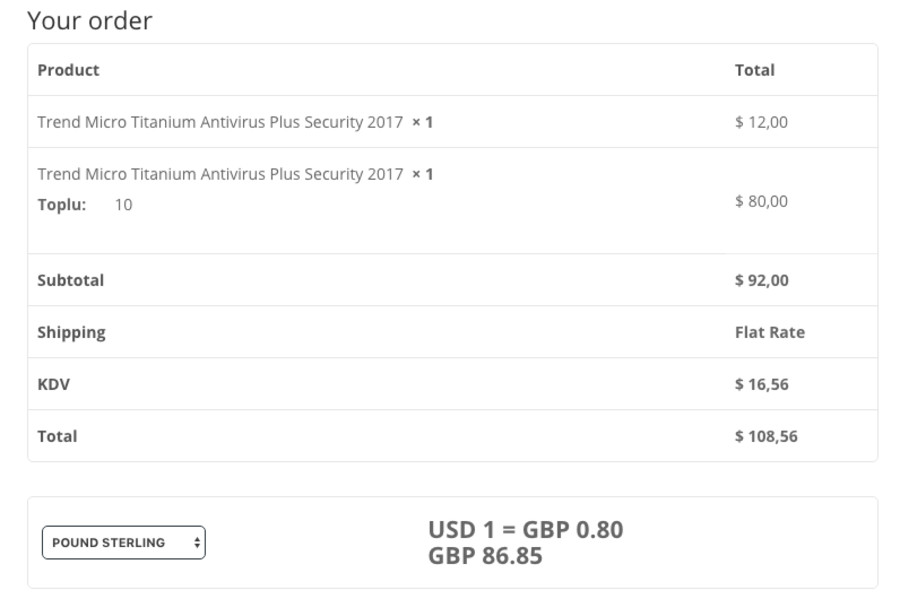Click the dropdown arrows on currency selector
The image size is (900, 616).
click(x=197, y=543)
